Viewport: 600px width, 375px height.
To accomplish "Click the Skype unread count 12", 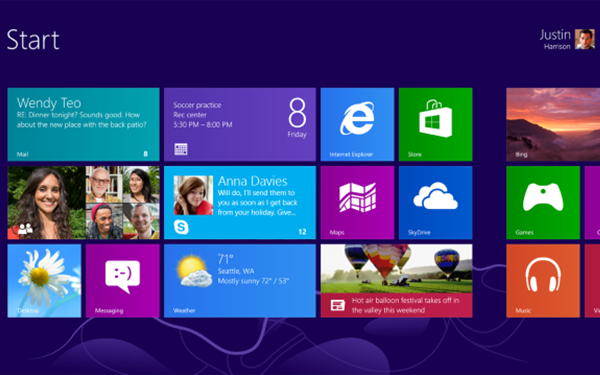I will coord(302,232).
